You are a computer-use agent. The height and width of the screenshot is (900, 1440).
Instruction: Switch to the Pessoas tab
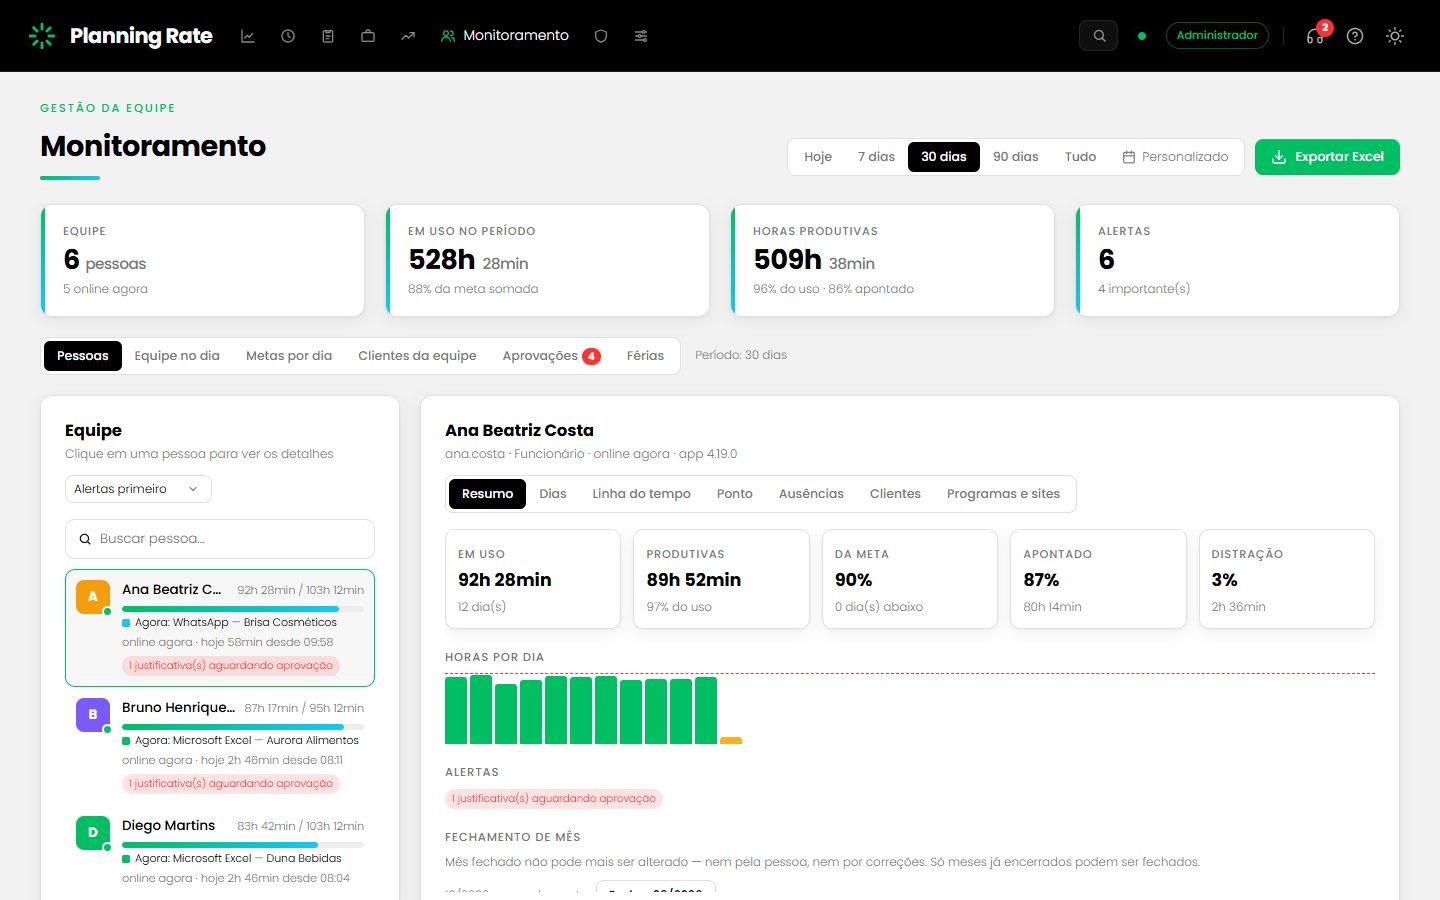click(83, 356)
